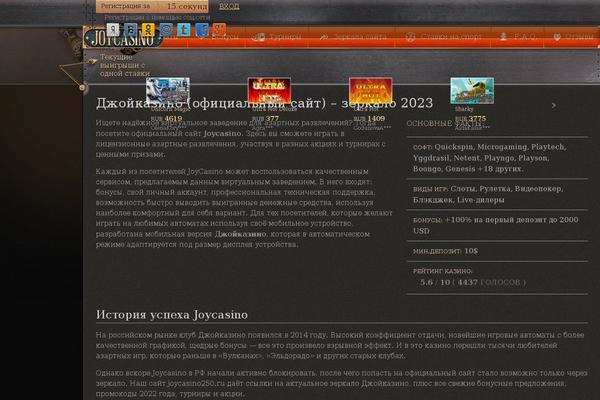Click the 3775 RUB win amount under Sharky
600x400 pixels.
(x=471, y=119)
